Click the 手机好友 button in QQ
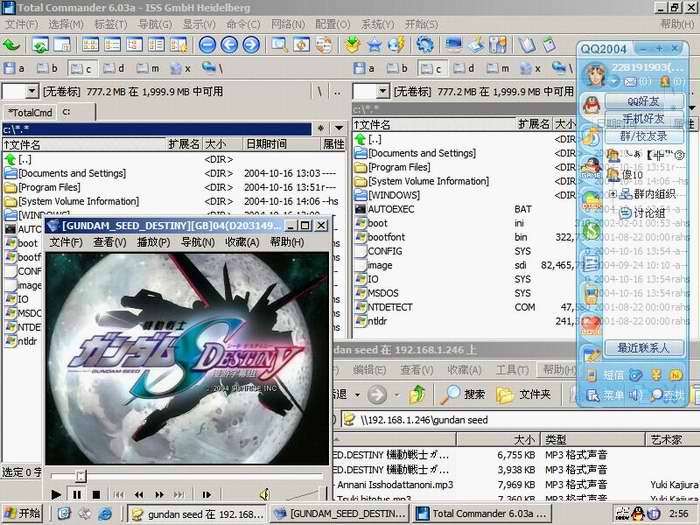The image size is (700, 525). (644, 119)
